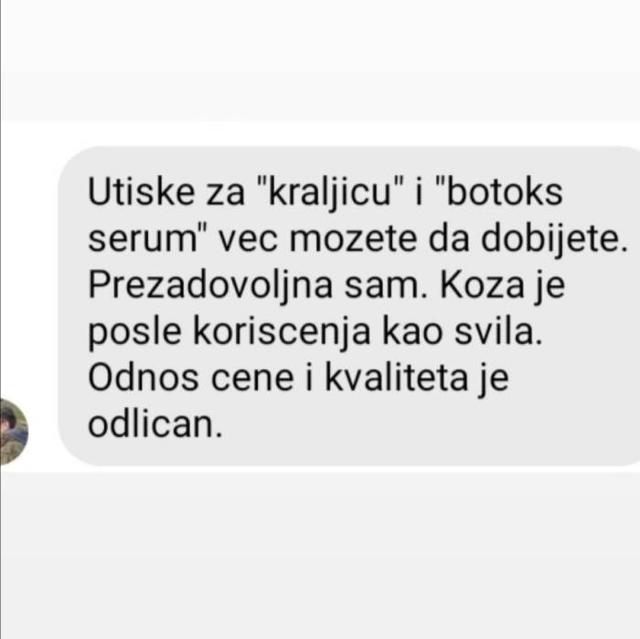Open the sender's profile picture avatar
This screenshot has height=639, width=640.
13,431
